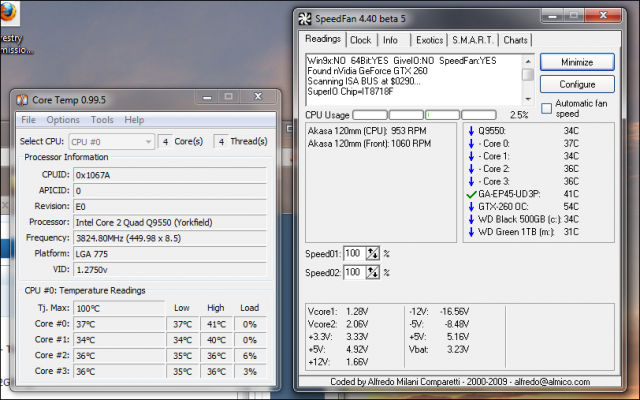Open the Select CPU dropdown in Core Temp
The image size is (640, 400).
(111, 142)
